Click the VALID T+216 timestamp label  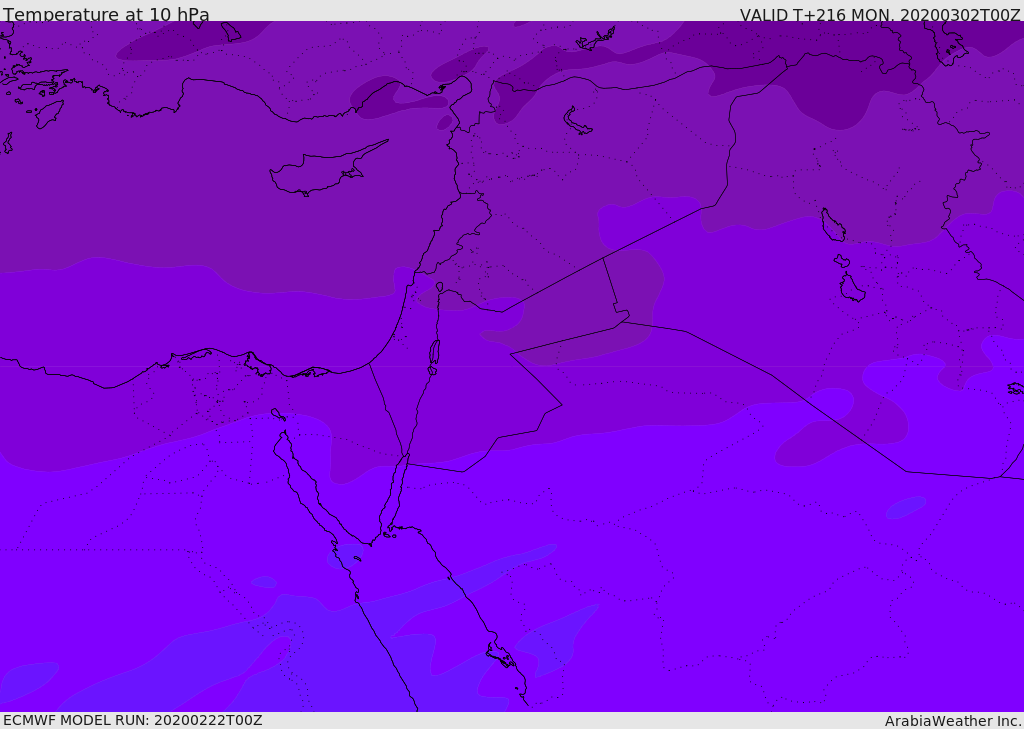879,15
